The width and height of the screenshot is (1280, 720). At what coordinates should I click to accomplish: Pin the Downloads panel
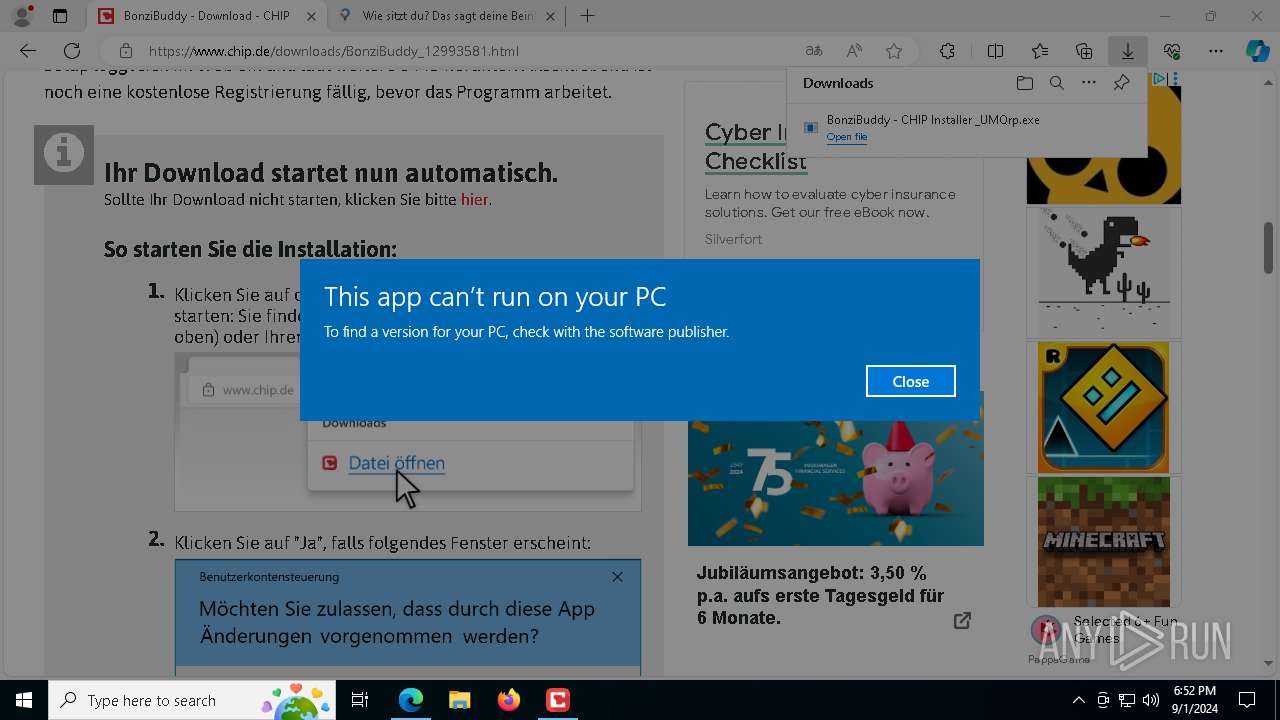pos(1121,83)
